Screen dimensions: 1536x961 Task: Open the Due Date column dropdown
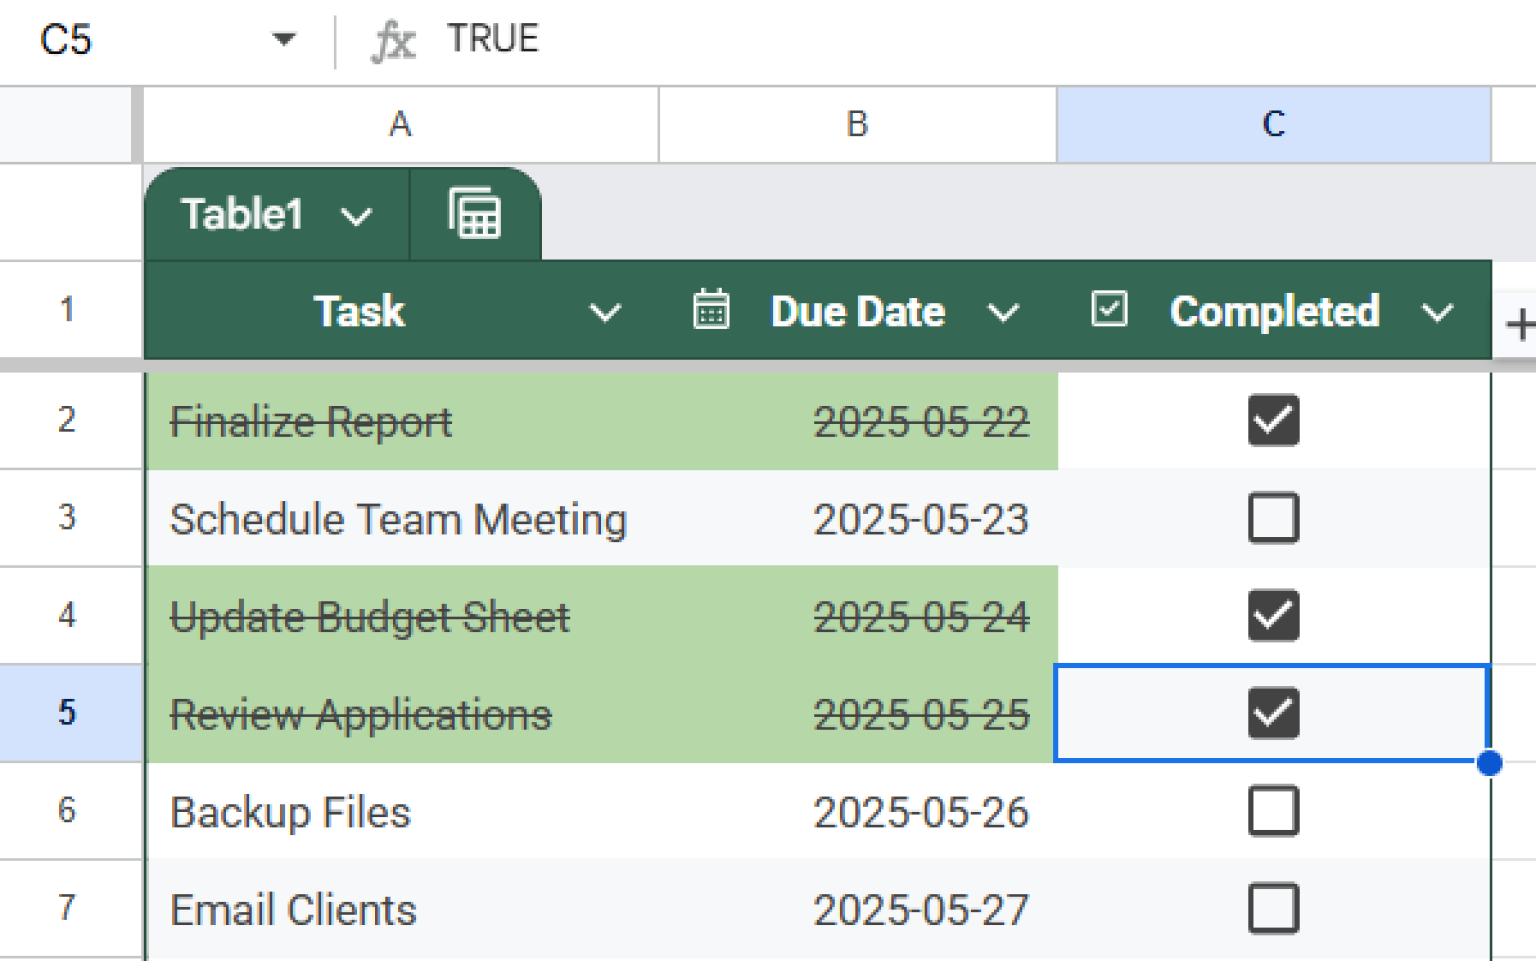(1004, 311)
